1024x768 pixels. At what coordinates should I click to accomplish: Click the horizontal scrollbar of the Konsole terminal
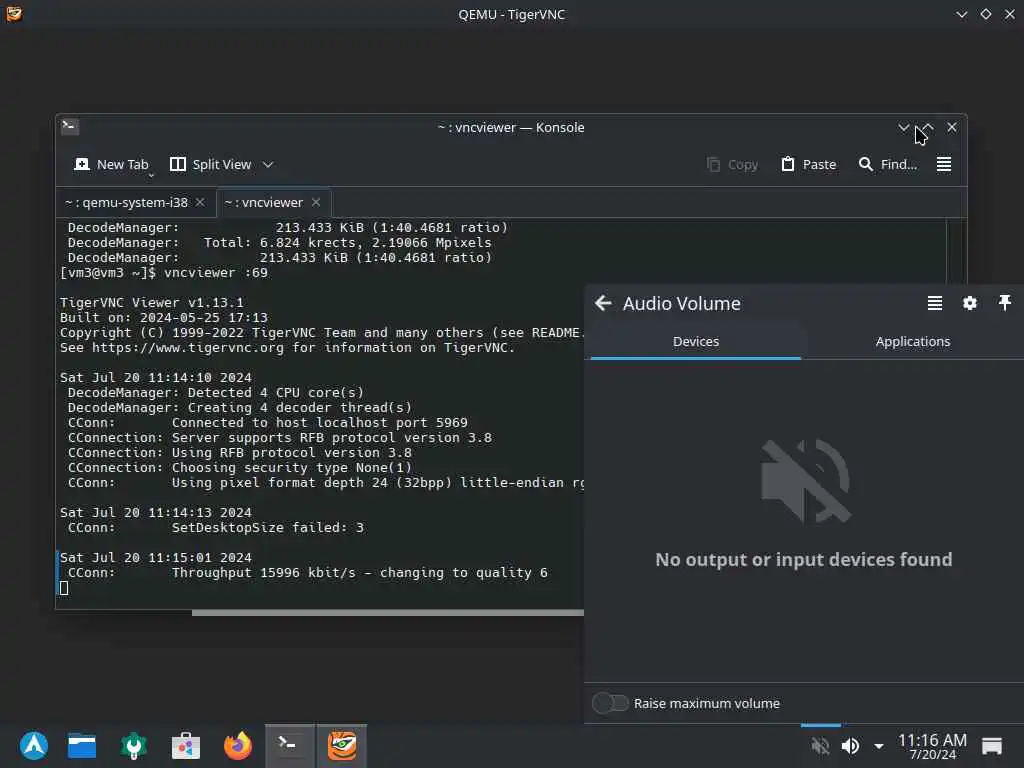(387, 613)
